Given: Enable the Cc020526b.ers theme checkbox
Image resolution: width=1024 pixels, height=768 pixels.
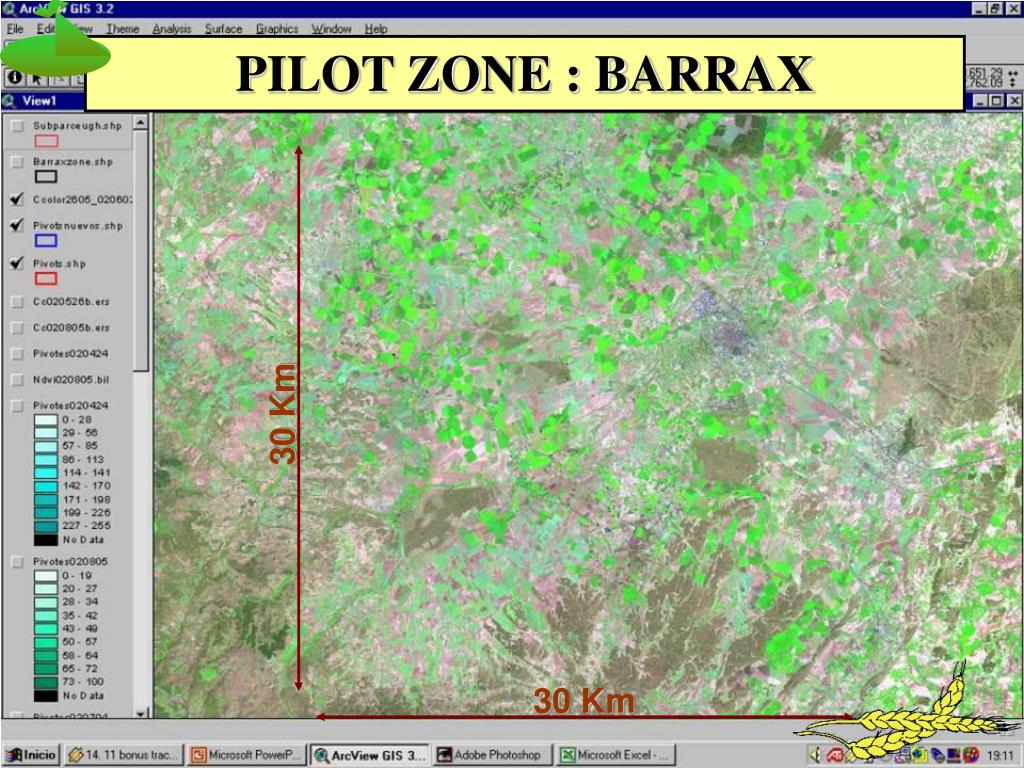Looking at the screenshot, I should coord(18,302).
